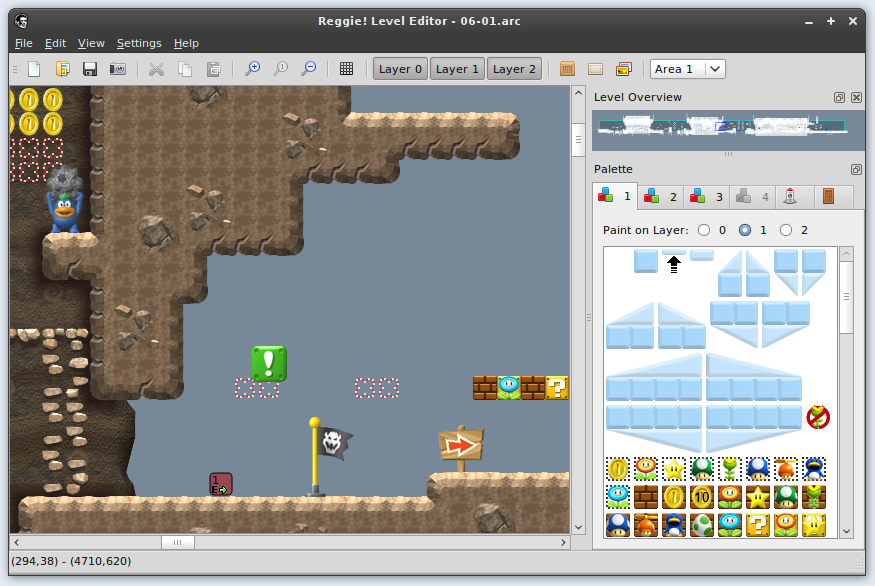Switch to palette tileset tab 2
Screen dimensions: 875x586
pyautogui.click(x=660, y=196)
